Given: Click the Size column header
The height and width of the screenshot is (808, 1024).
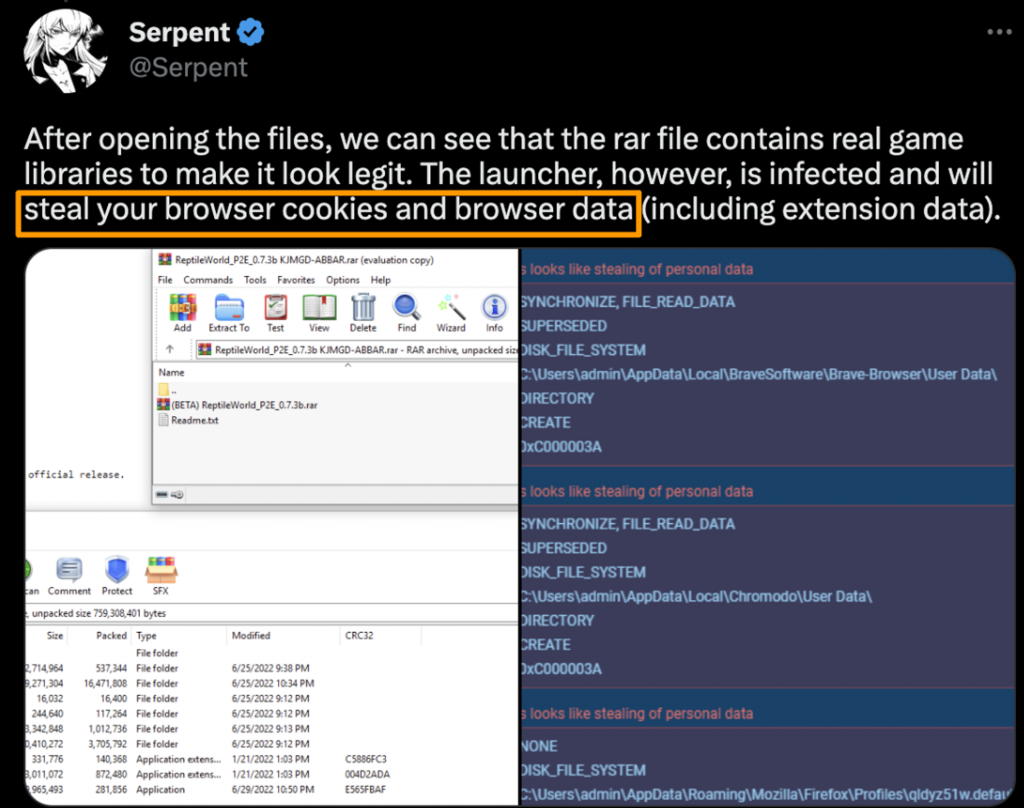Looking at the screenshot, I should point(55,636).
